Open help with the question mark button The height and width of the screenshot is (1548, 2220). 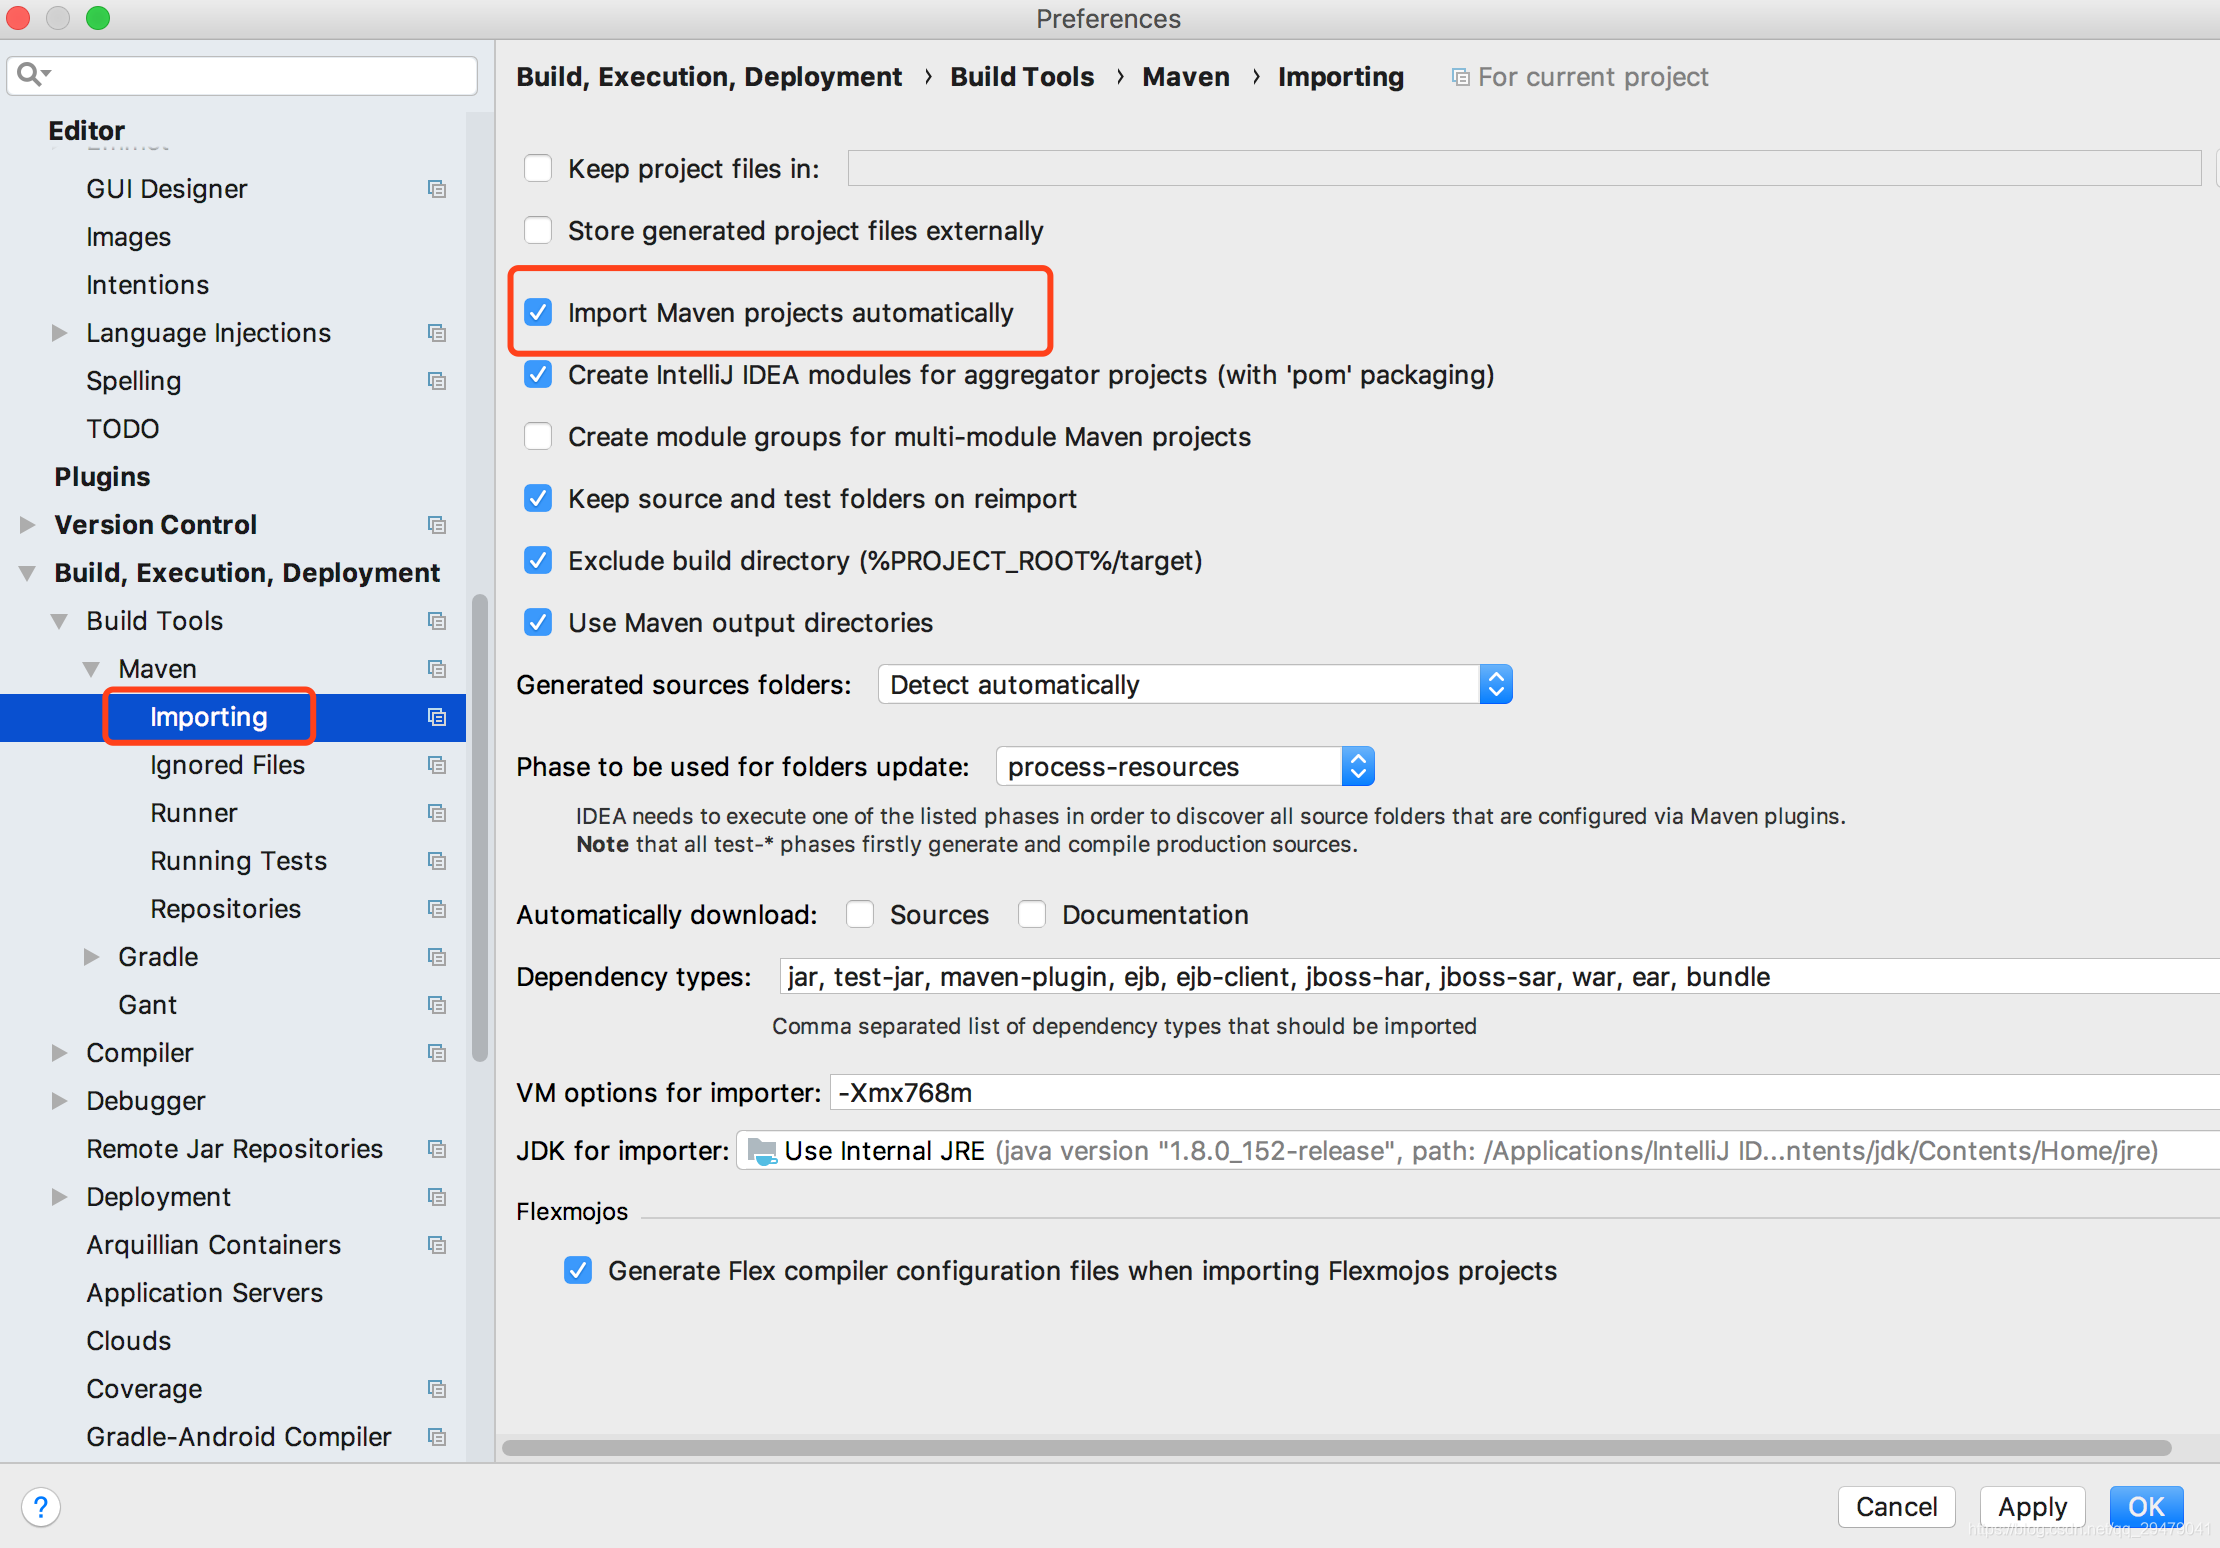click(x=41, y=1507)
